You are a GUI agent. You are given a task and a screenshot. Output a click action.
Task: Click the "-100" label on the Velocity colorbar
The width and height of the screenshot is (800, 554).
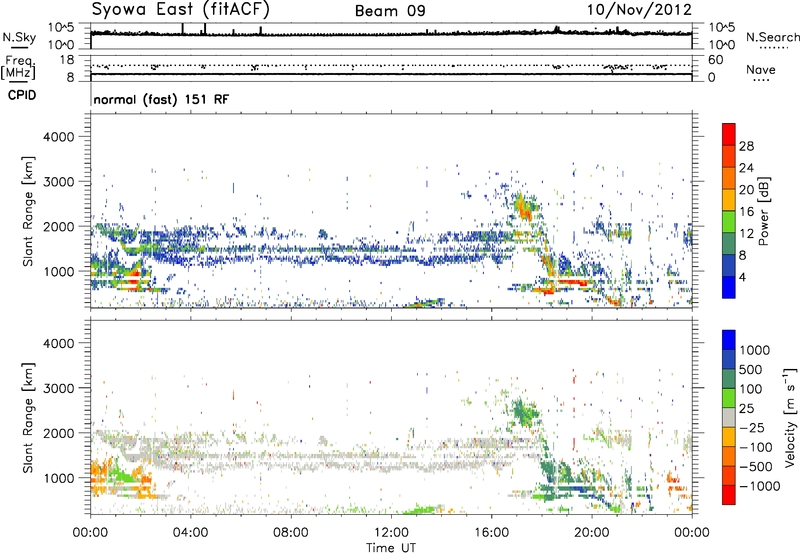pyautogui.click(x=756, y=447)
